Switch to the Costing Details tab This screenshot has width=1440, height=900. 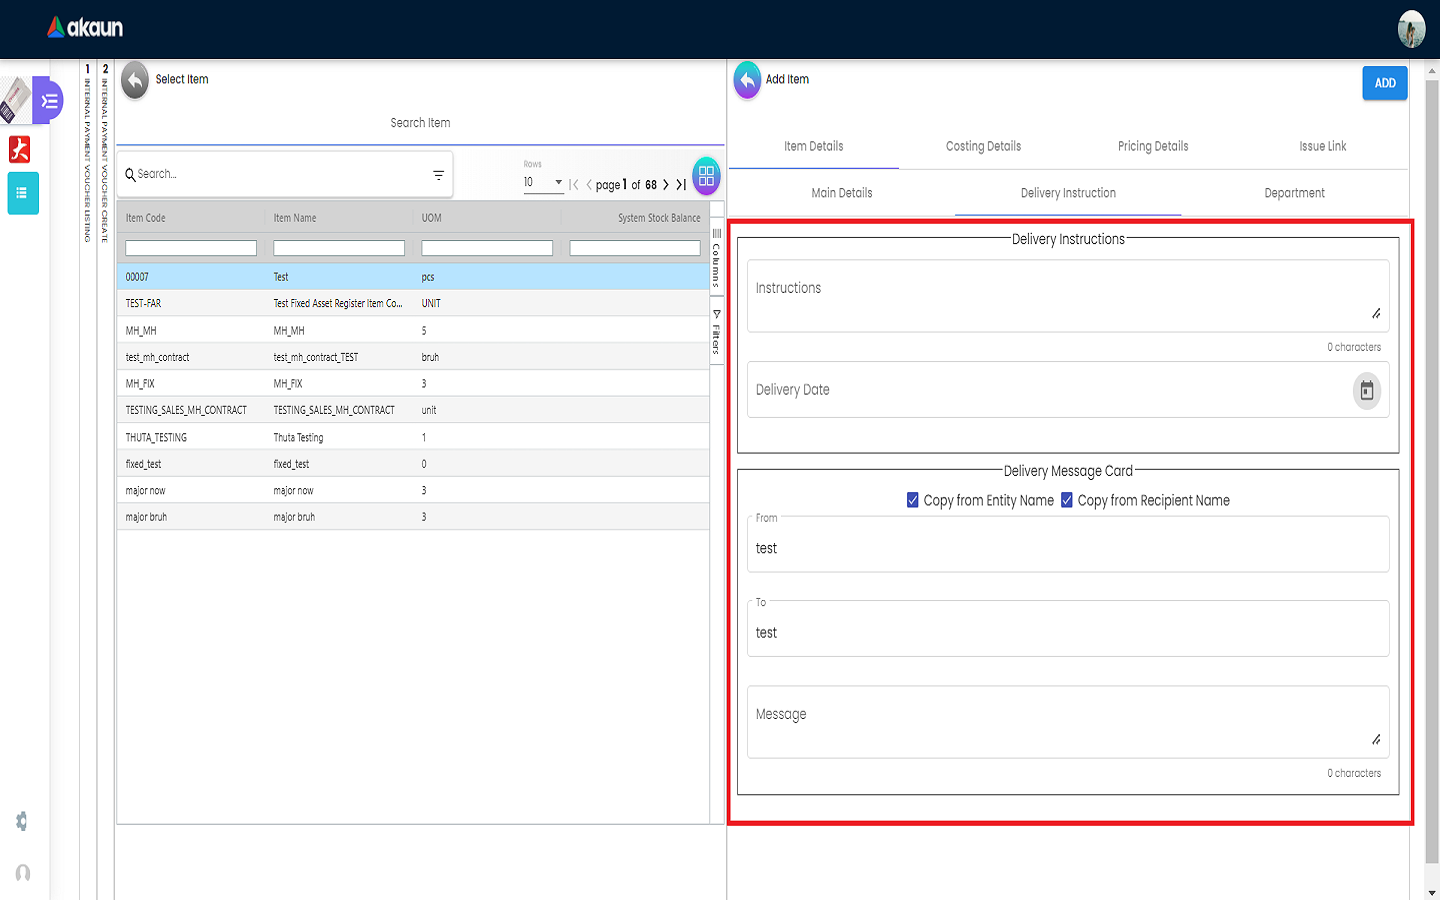(983, 146)
